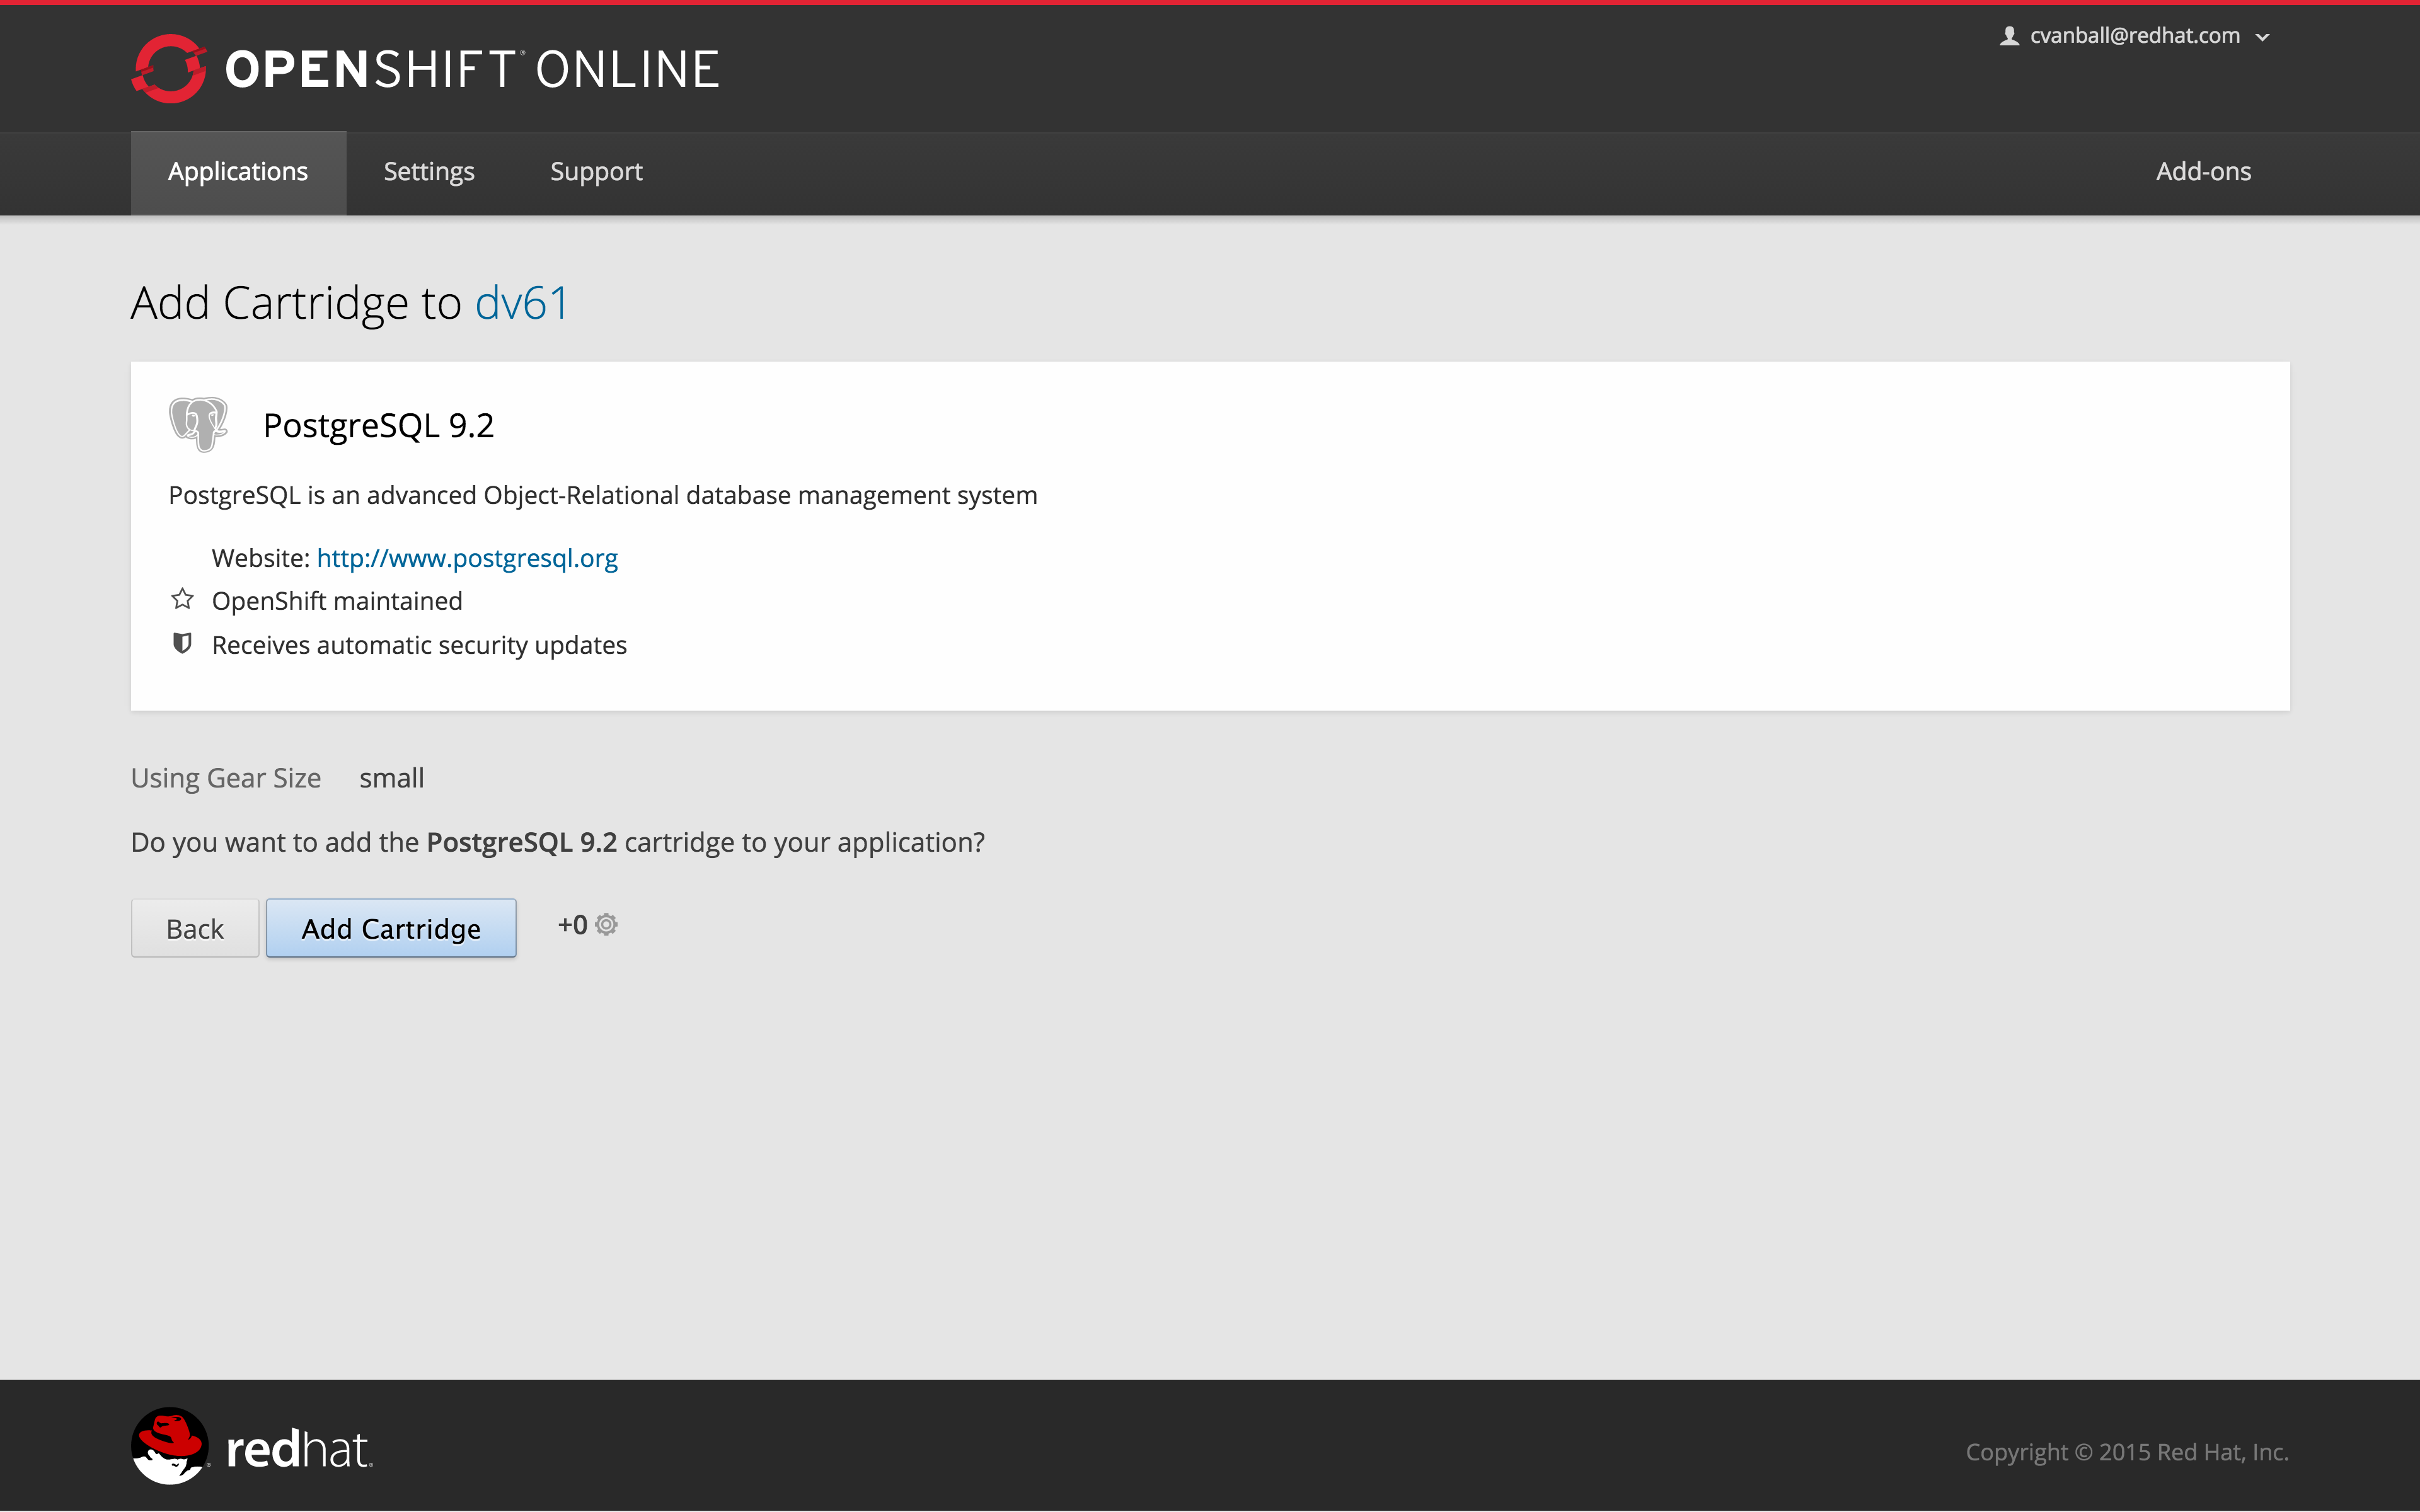Click the PostgreSQL 9.2 heading text
2420x1512 pixels.
[x=378, y=424]
